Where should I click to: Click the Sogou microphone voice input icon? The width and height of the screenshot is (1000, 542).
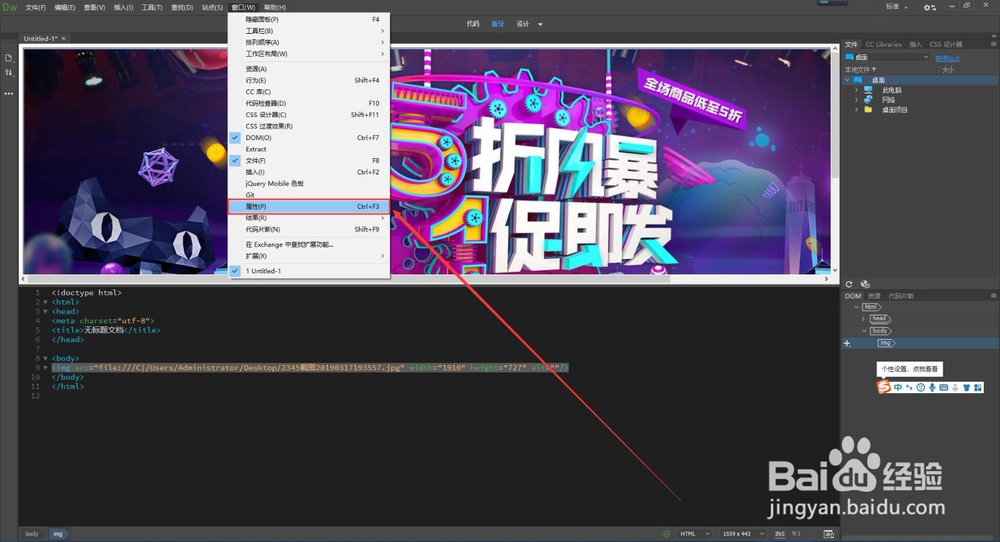click(x=932, y=387)
